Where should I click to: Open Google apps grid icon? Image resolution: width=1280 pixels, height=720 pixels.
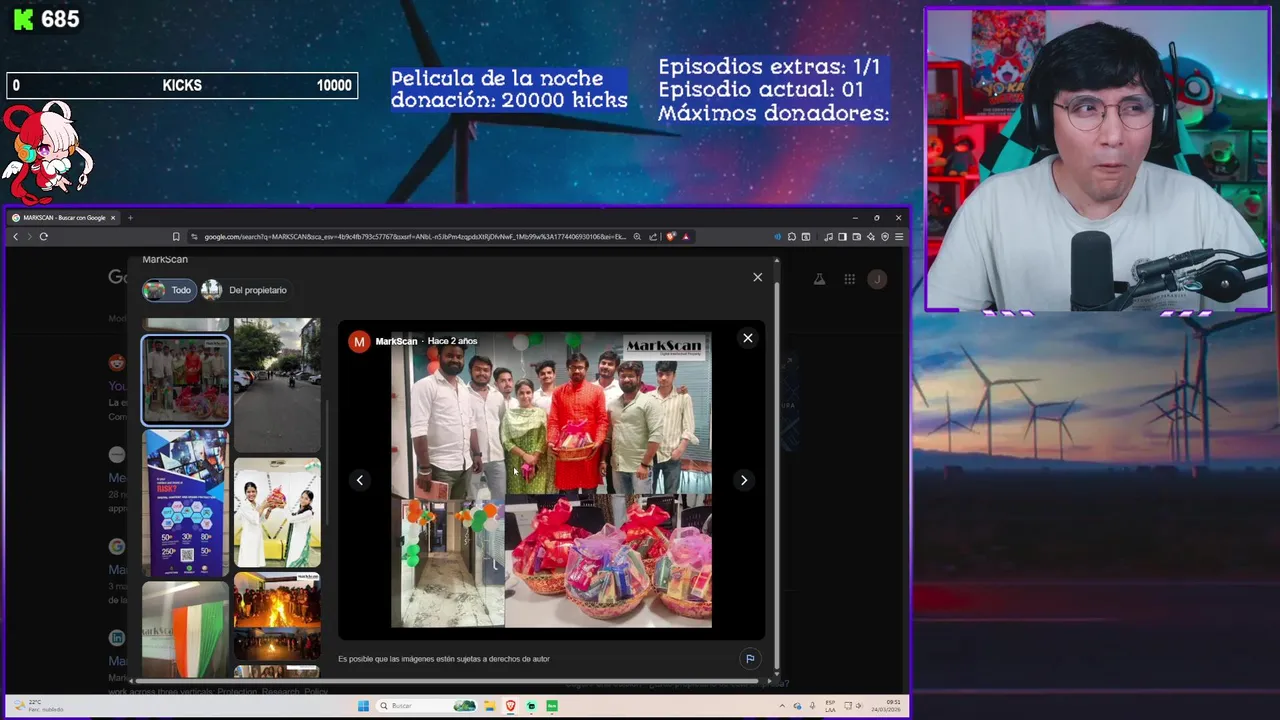coord(849,279)
